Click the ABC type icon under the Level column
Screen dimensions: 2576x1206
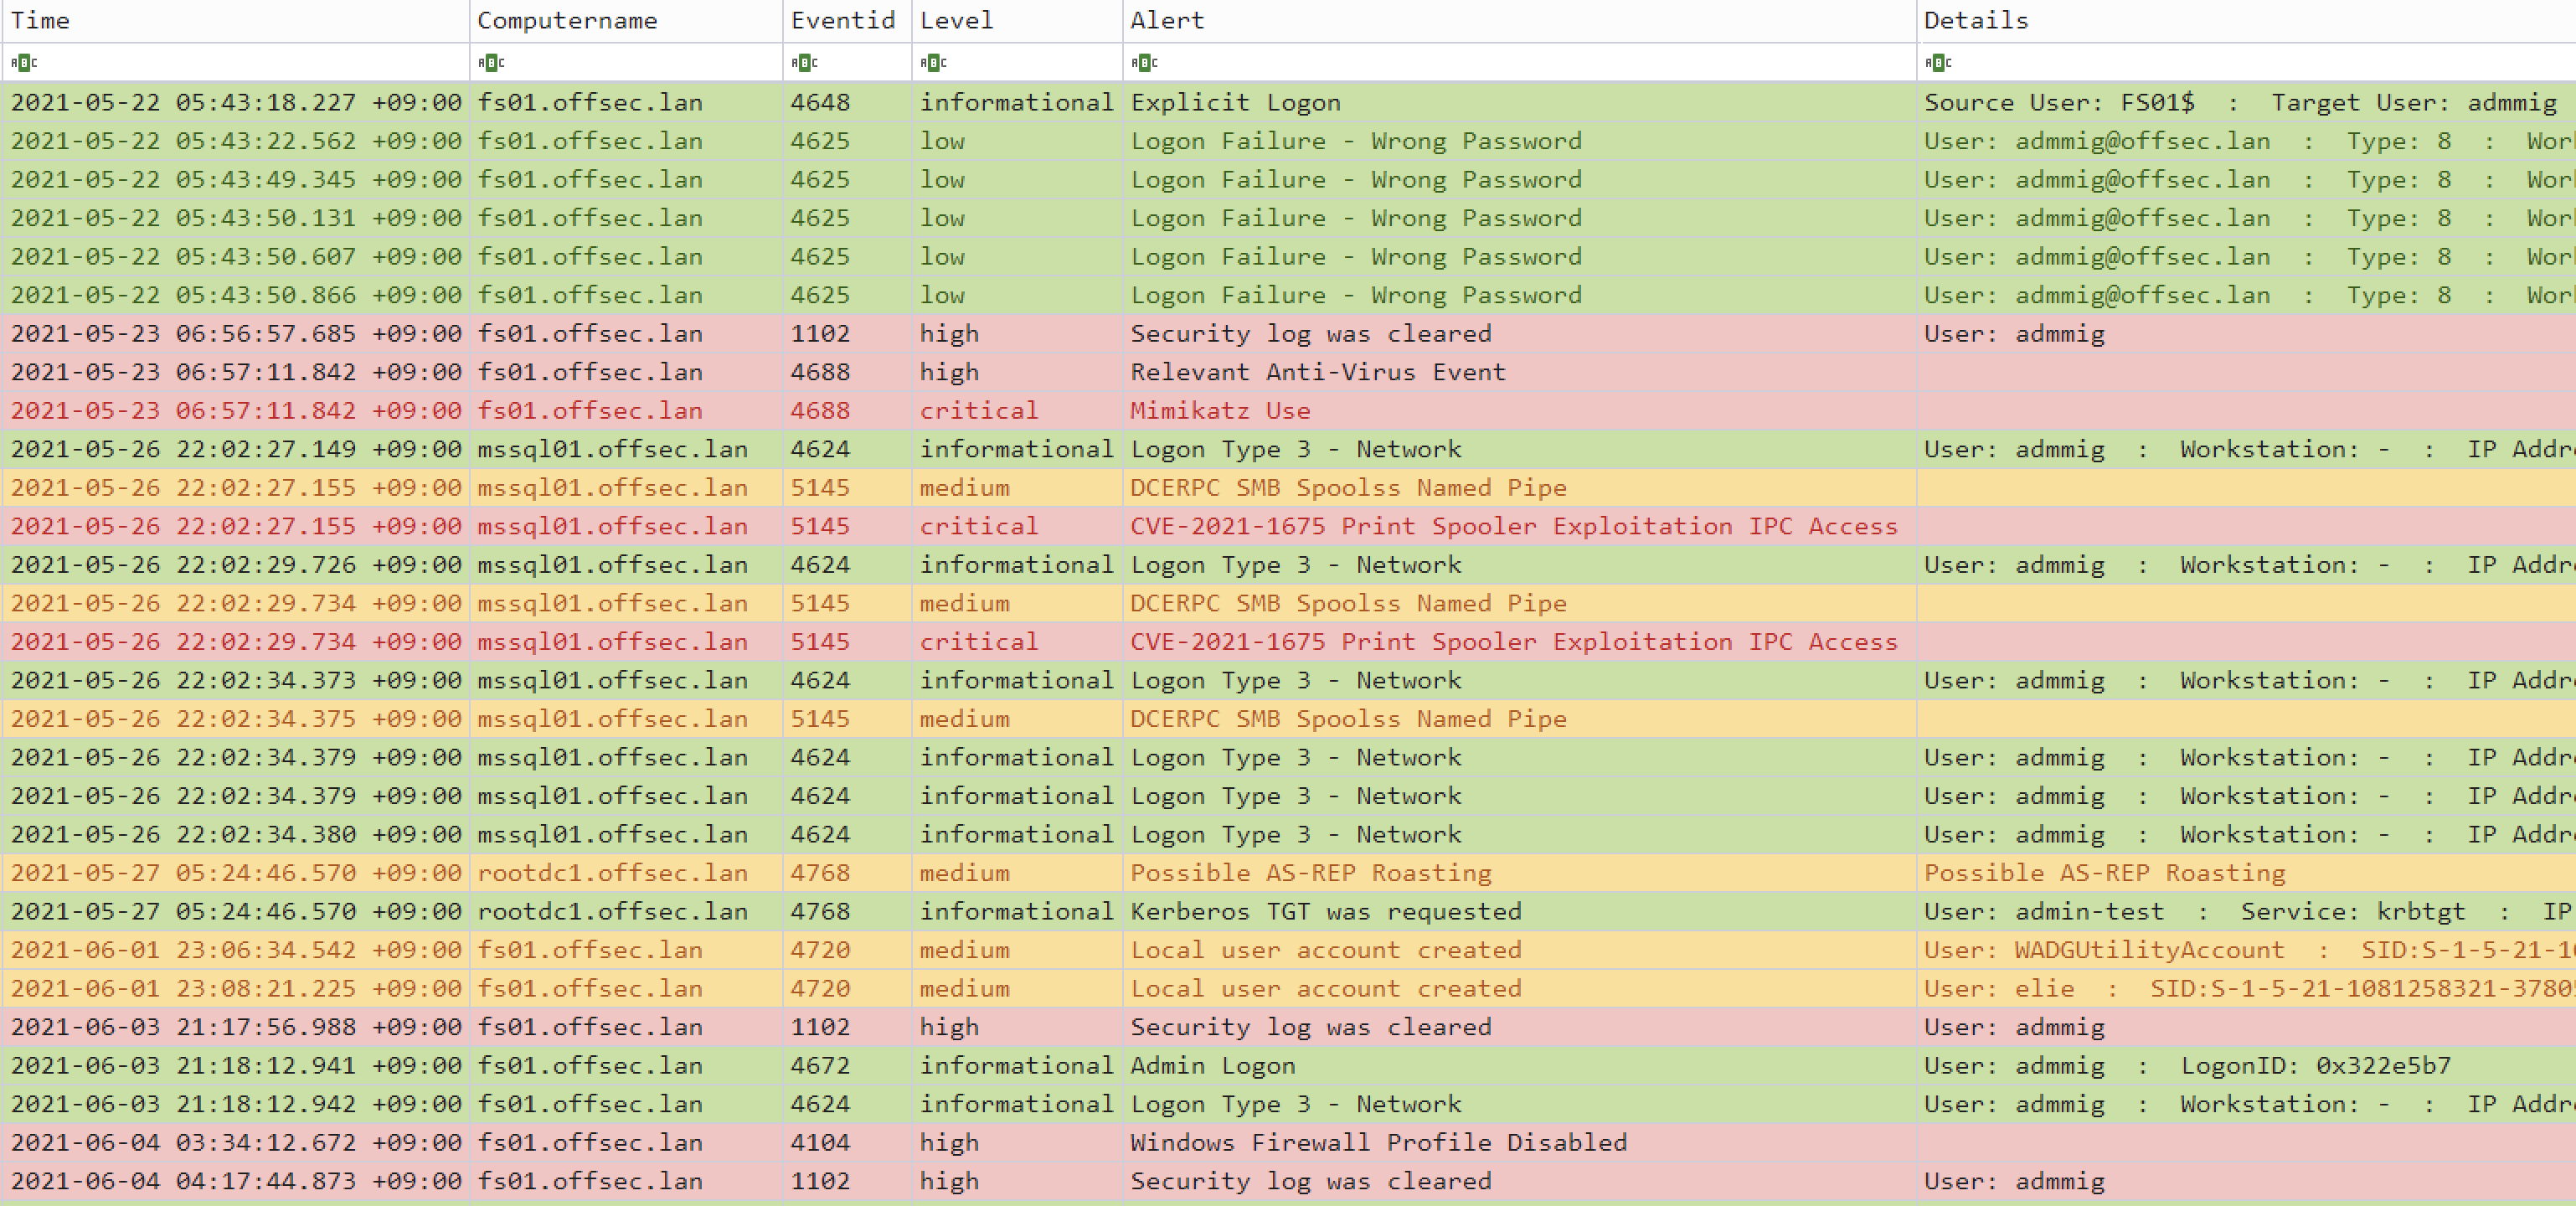pos(932,62)
